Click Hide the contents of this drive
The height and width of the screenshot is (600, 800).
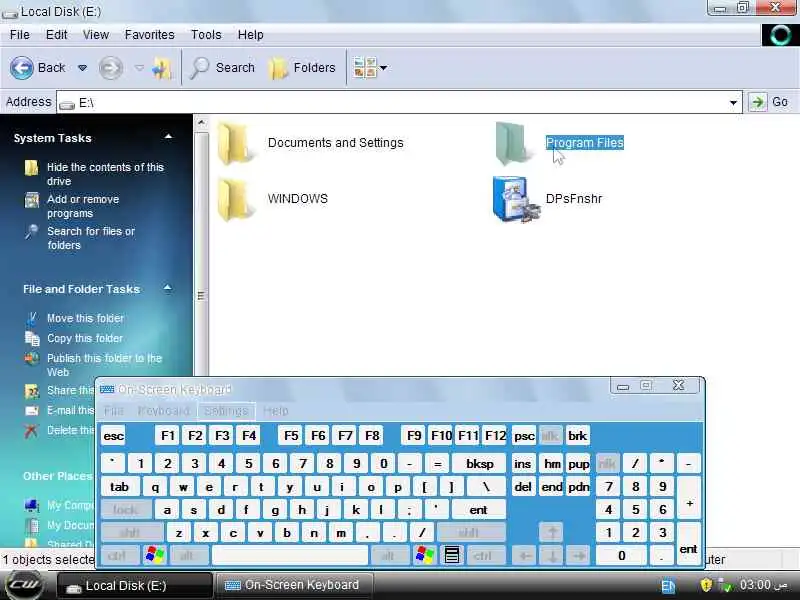click(105, 174)
